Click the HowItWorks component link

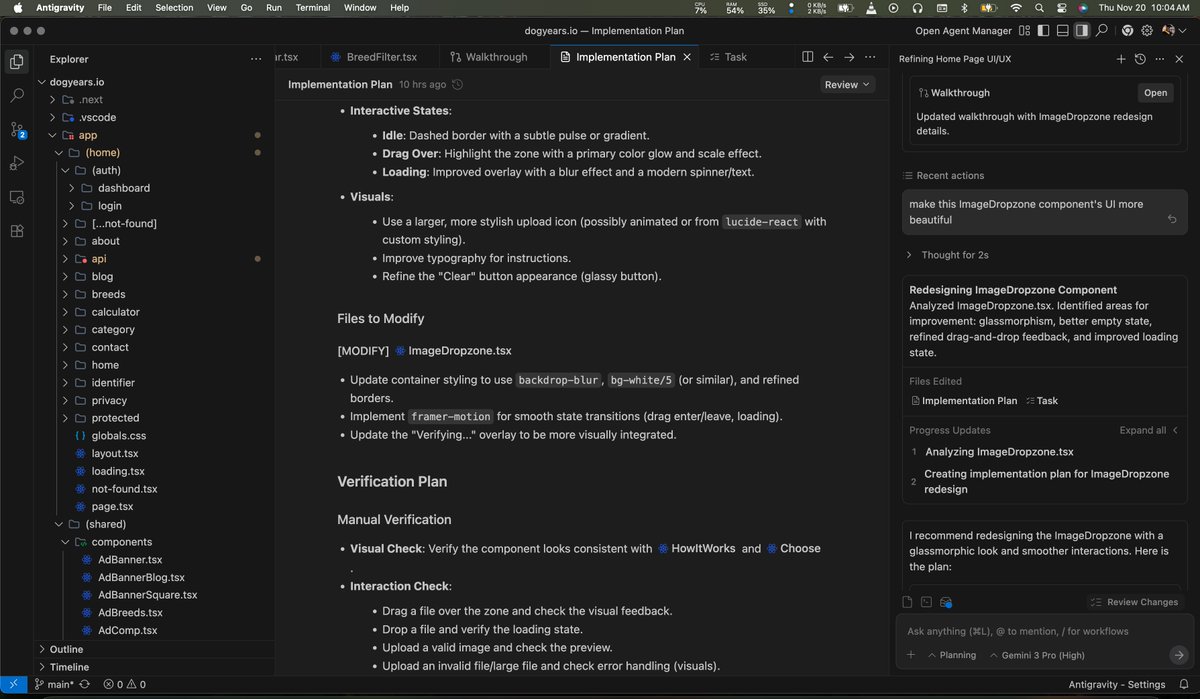pos(696,549)
